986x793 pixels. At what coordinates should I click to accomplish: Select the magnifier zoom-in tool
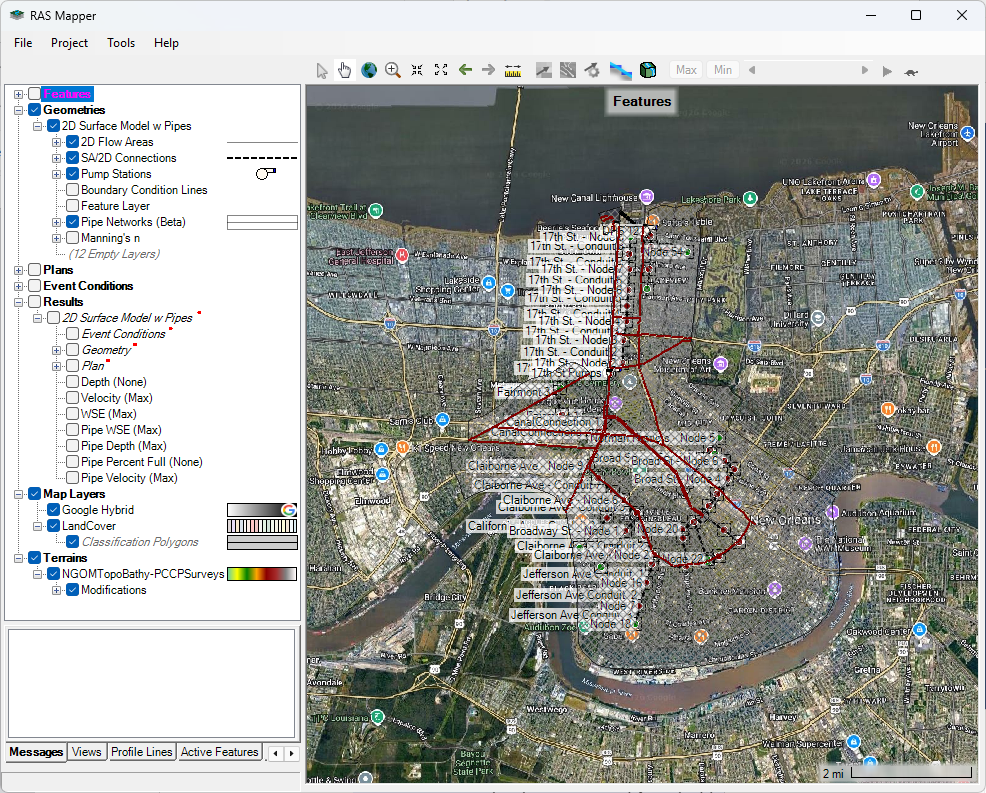[393, 70]
